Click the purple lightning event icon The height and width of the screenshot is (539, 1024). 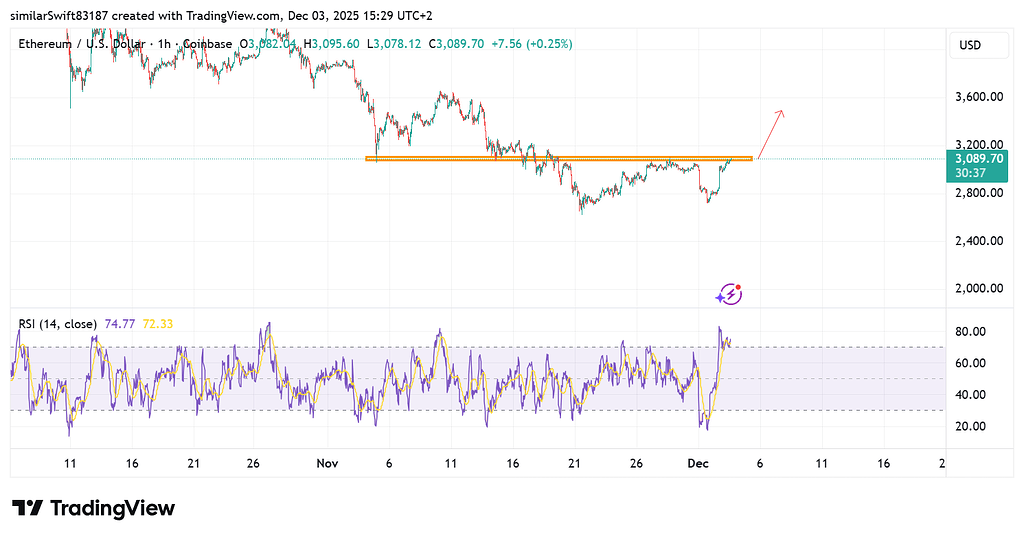(730, 294)
